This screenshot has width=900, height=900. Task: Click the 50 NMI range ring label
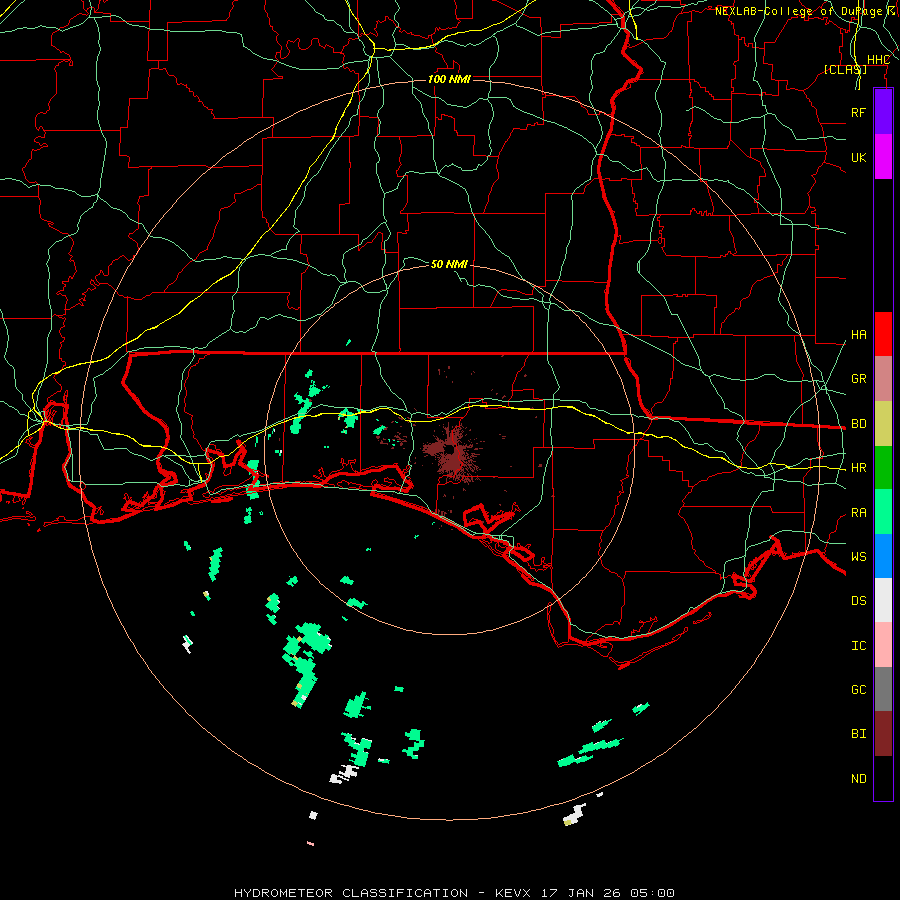[x=449, y=264]
